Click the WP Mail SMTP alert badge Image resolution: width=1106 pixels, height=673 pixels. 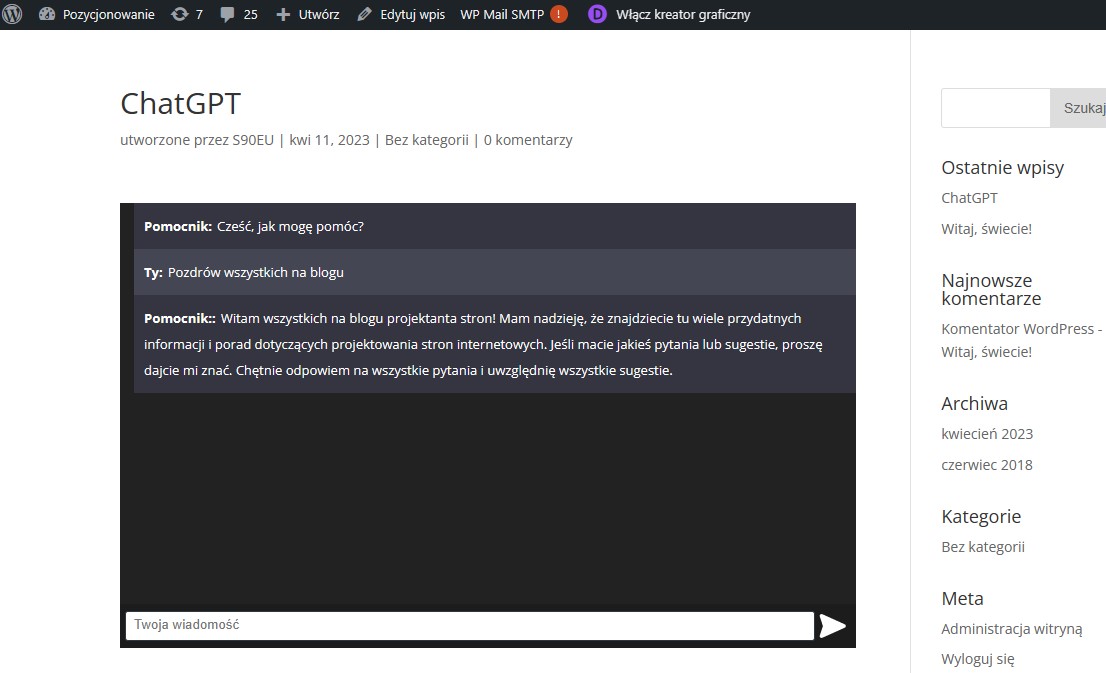pos(559,14)
